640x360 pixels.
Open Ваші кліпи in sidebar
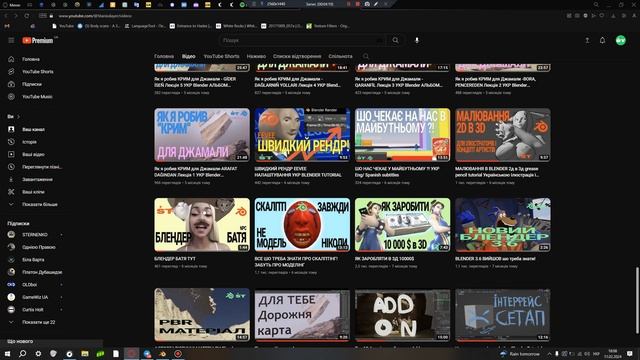pos(33,192)
